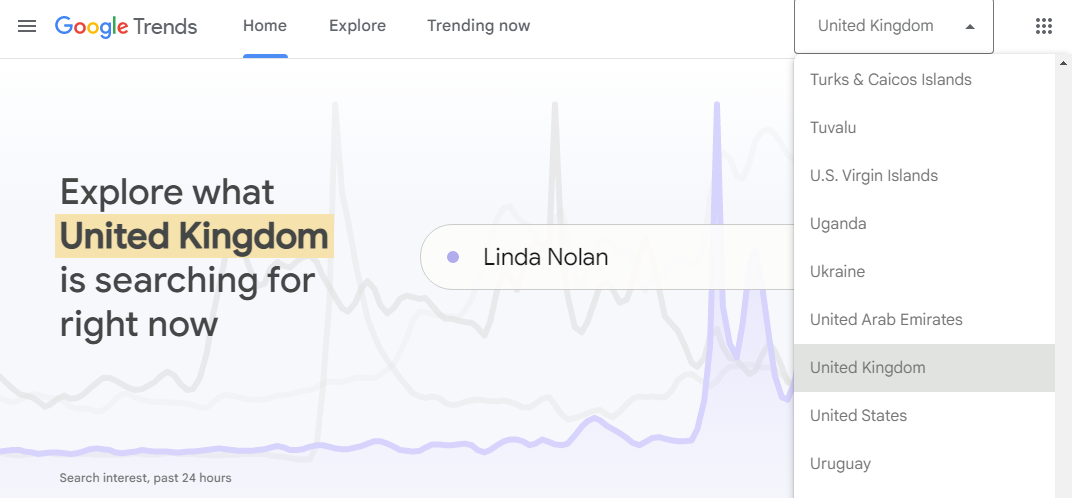Select U.S. Virgin Islands option
Viewport: 1072px width, 498px height.
tap(924, 175)
